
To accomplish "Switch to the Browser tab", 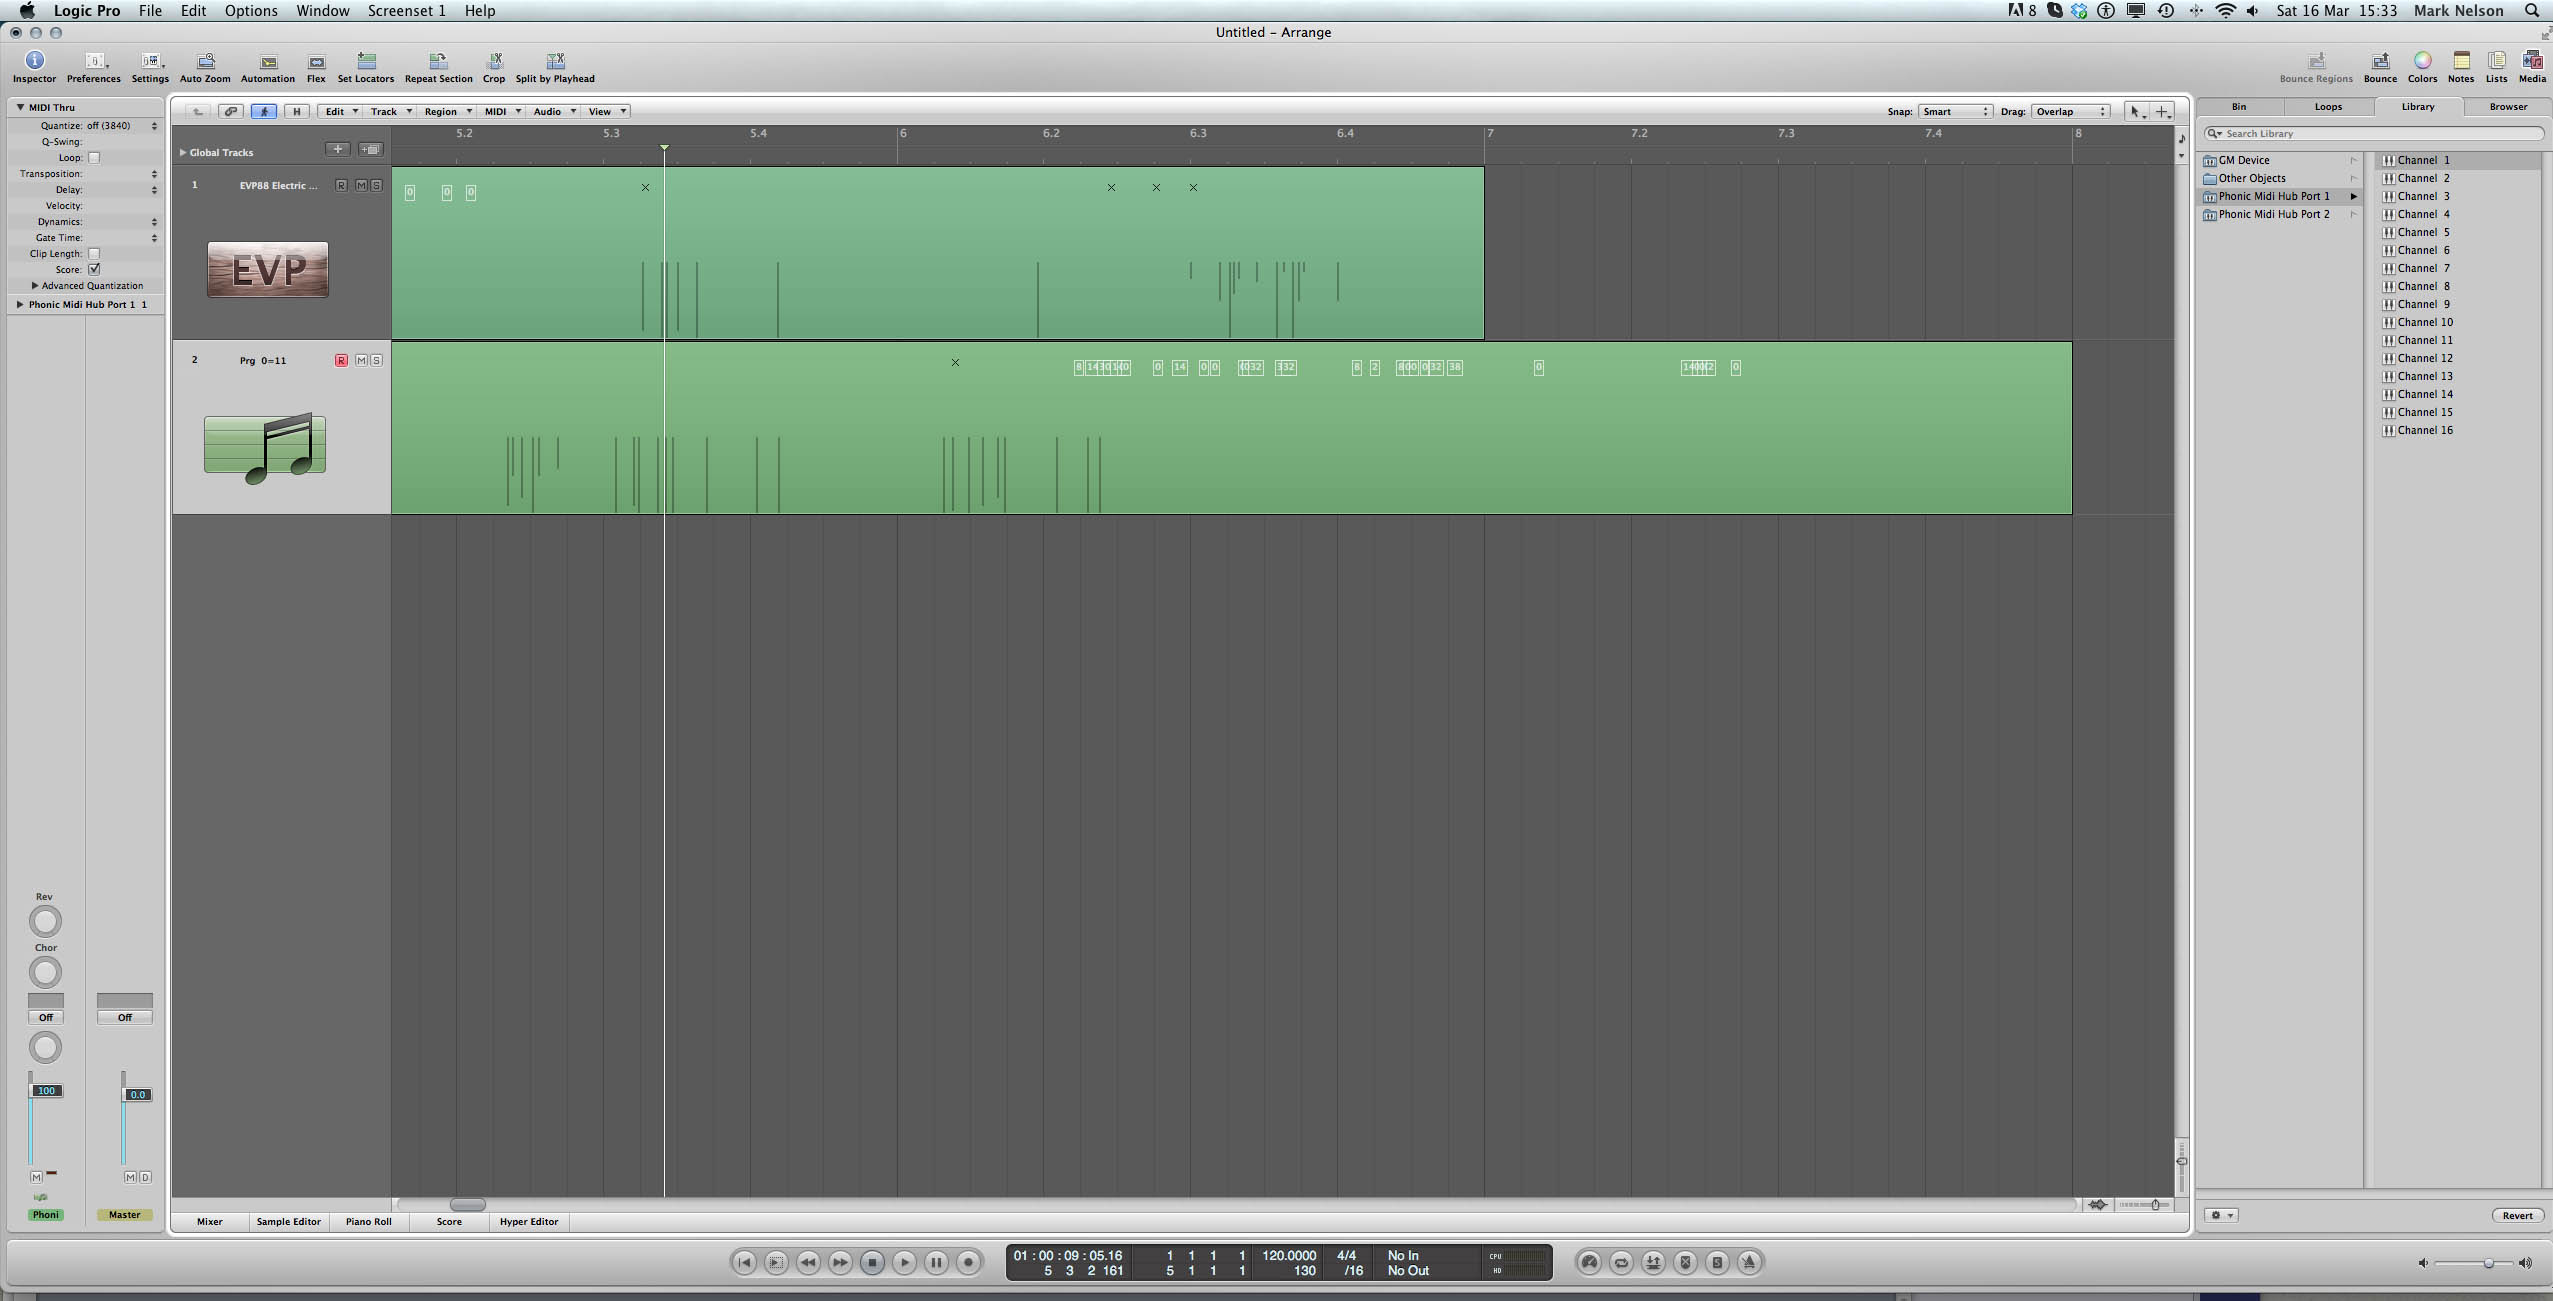I will pyautogui.click(x=2508, y=106).
